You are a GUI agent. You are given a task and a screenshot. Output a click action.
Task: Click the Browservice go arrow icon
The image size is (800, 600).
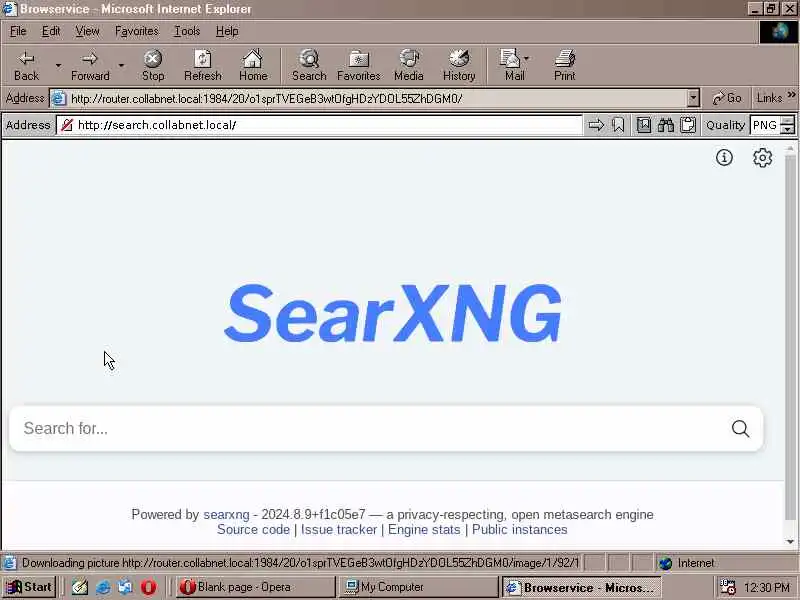(596, 125)
